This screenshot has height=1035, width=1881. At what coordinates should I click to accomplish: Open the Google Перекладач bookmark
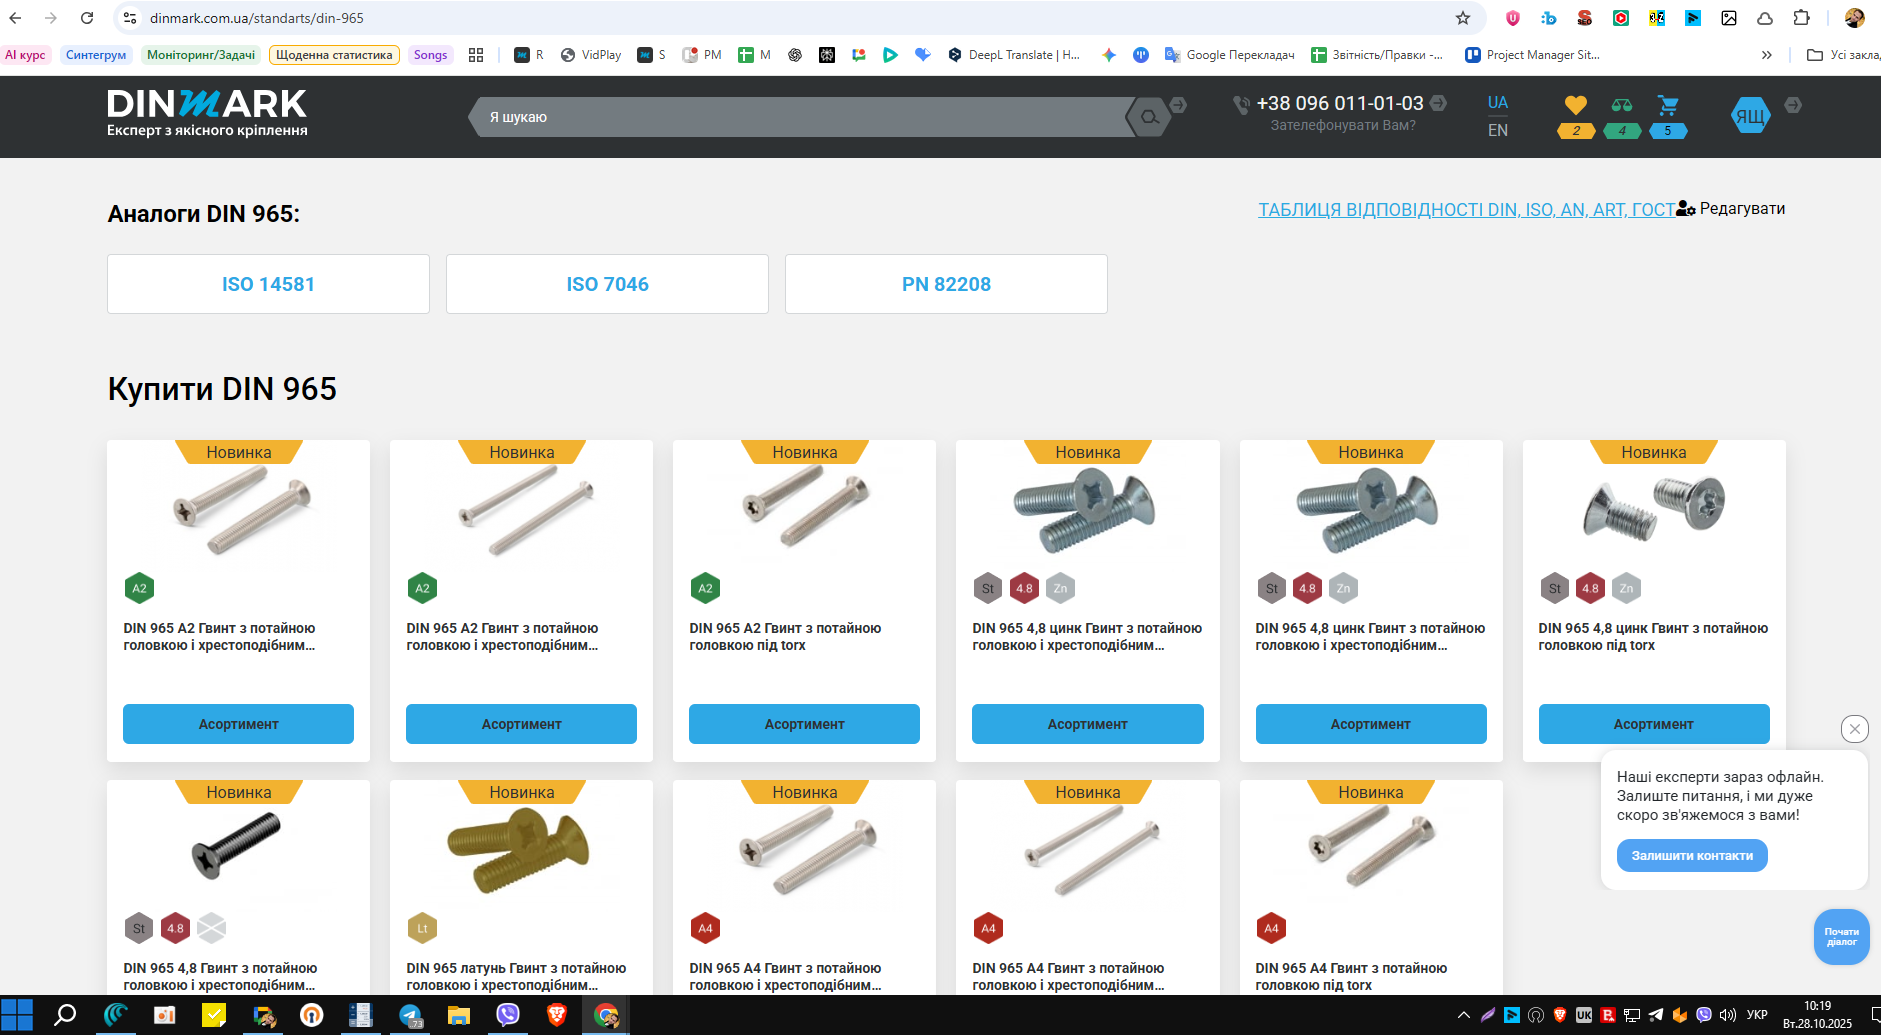point(1230,55)
